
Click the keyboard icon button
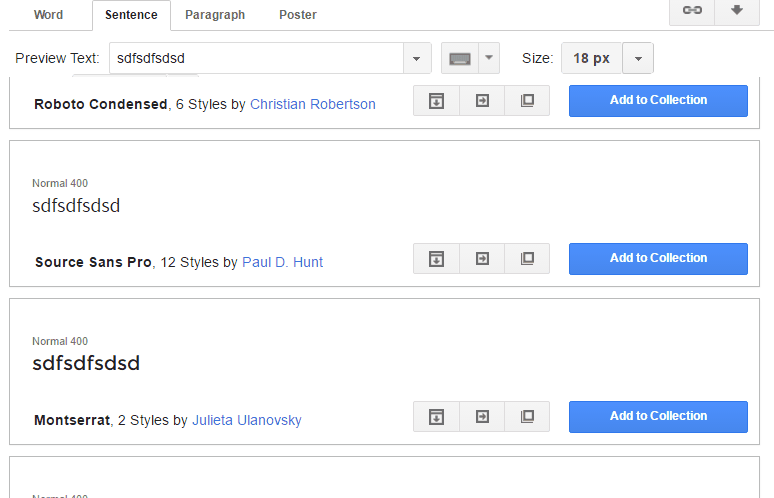459,58
